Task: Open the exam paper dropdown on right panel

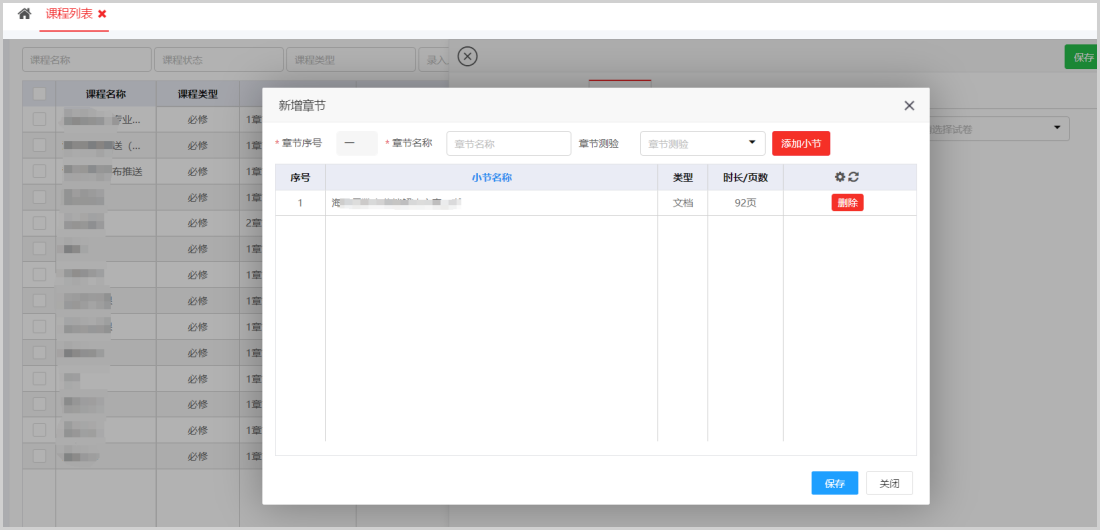Action: (1057, 128)
